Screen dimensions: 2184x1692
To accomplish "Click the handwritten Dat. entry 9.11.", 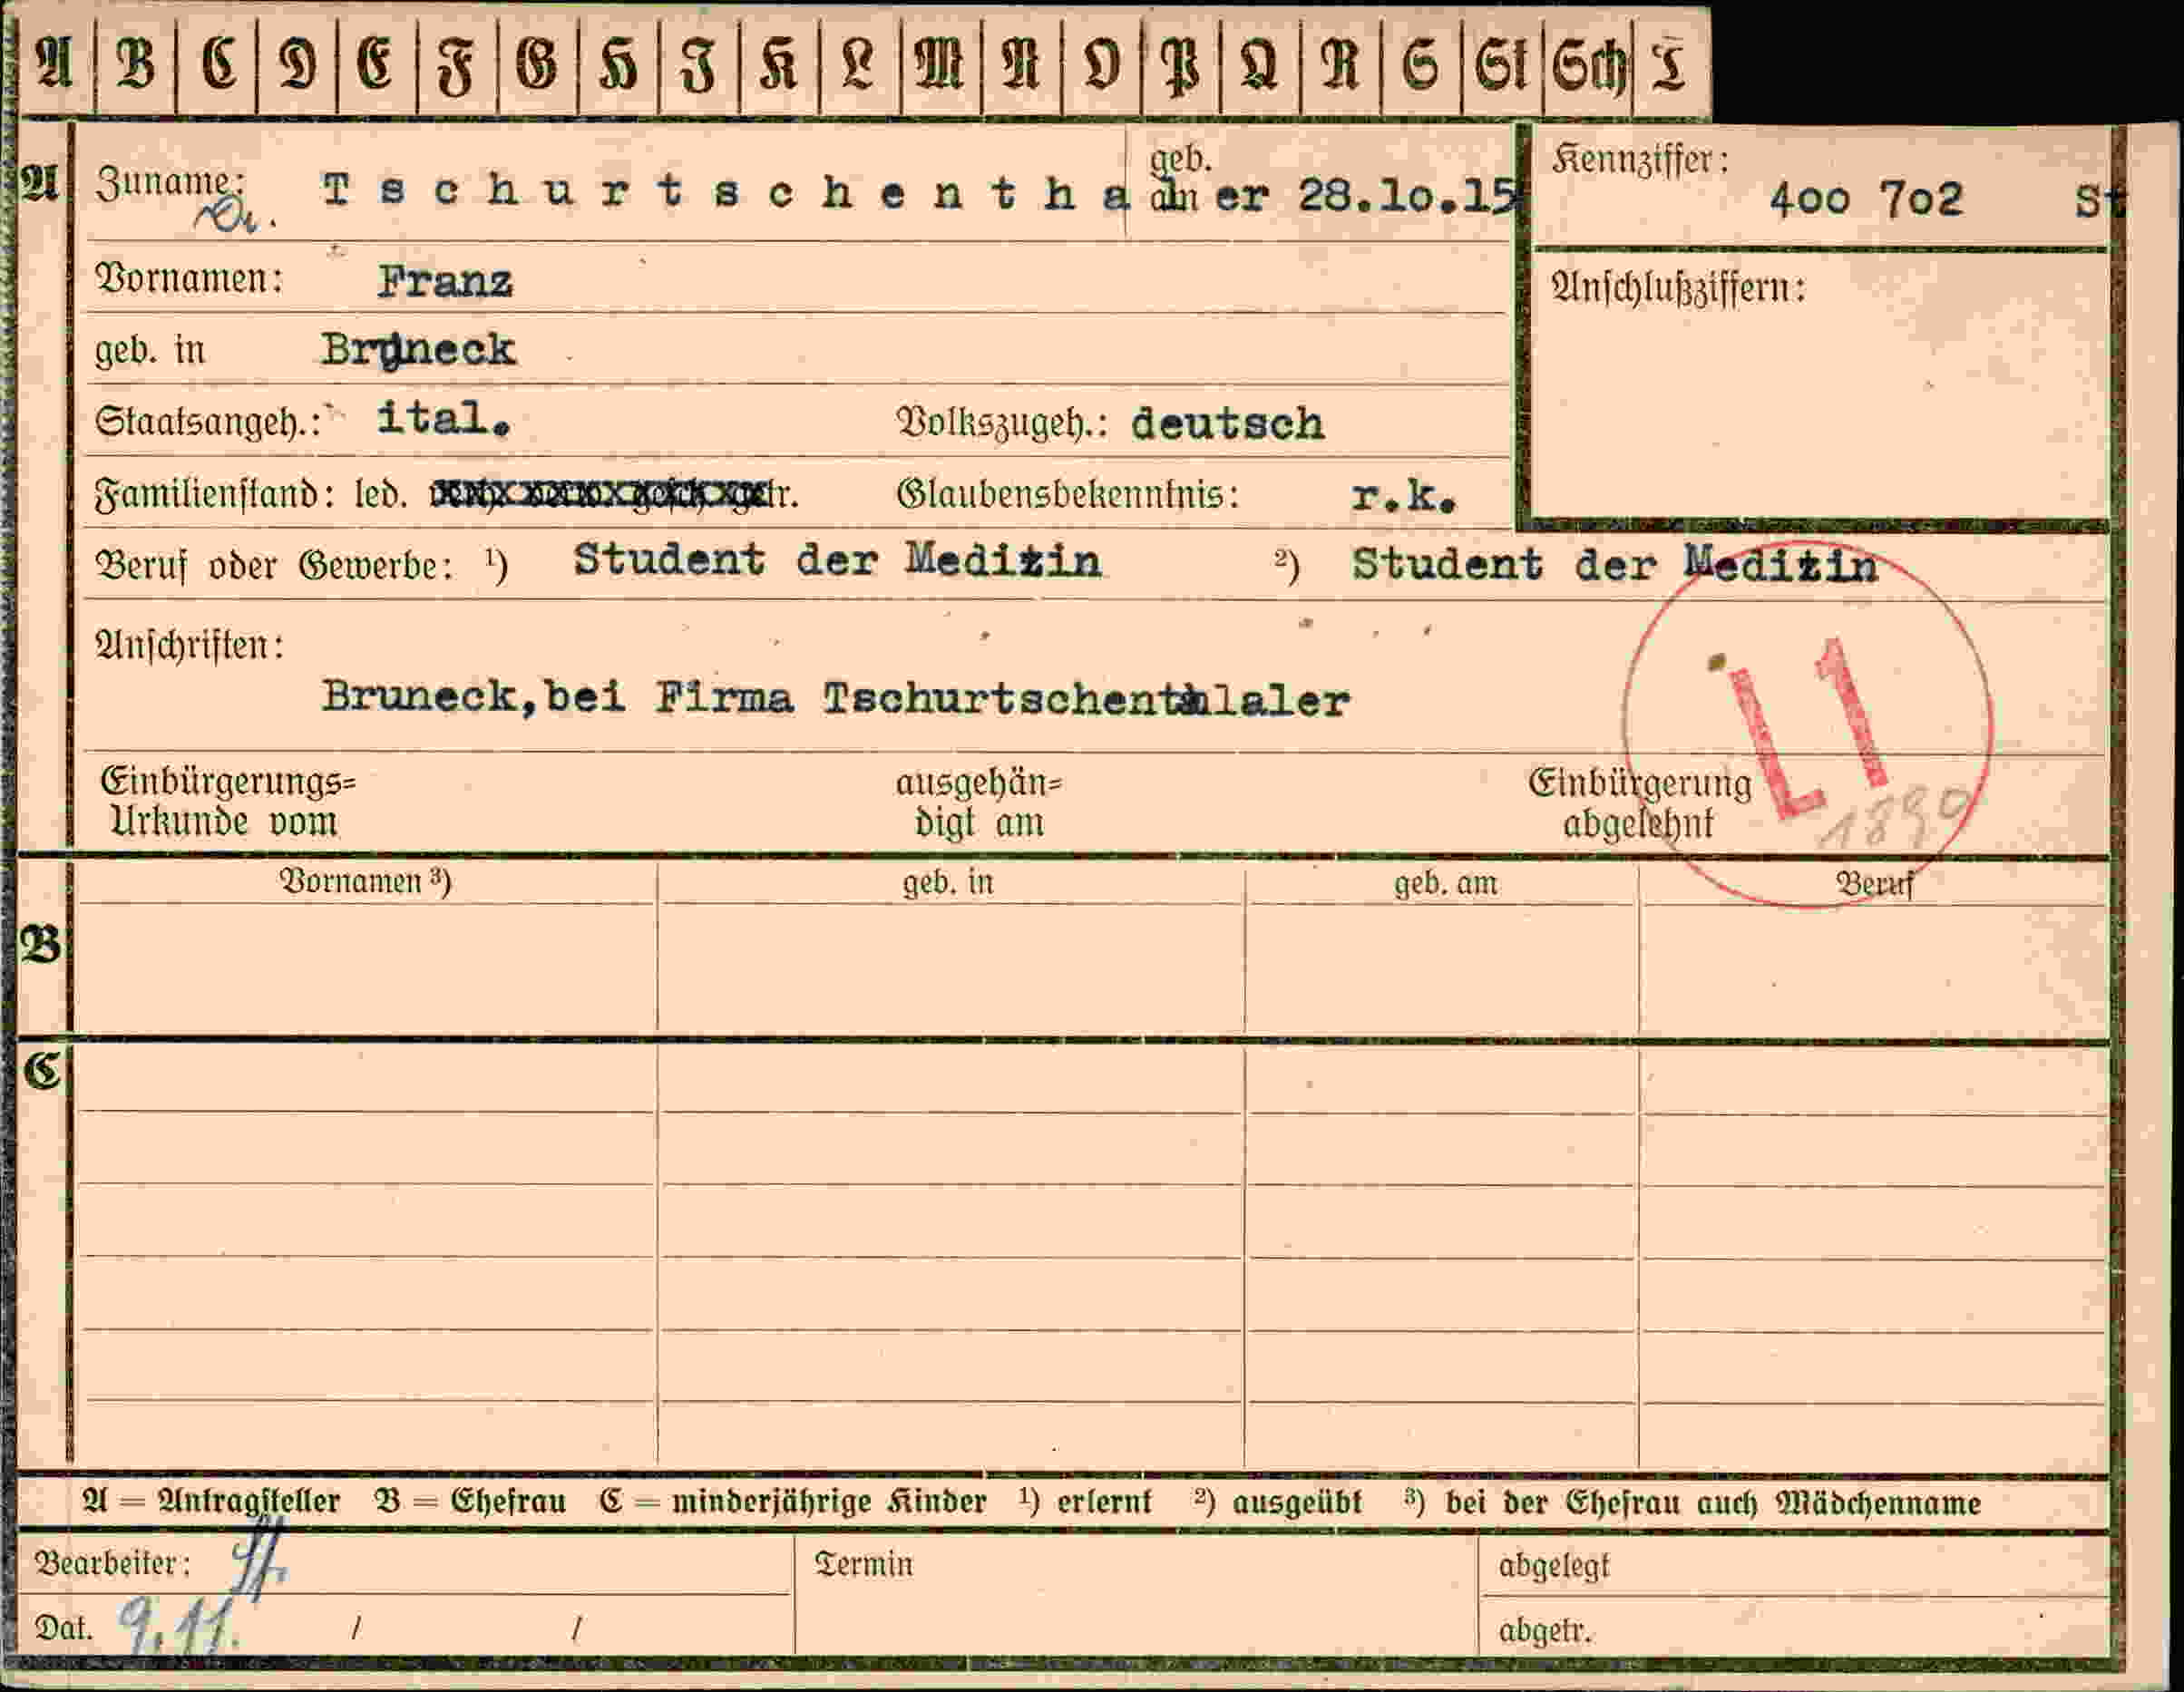I will (178, 1626).
